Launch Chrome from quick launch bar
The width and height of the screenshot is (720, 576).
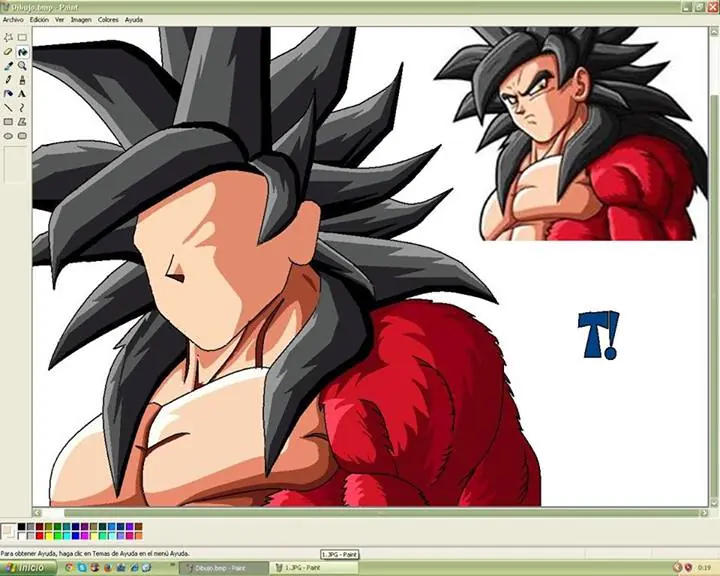(69, 568)
